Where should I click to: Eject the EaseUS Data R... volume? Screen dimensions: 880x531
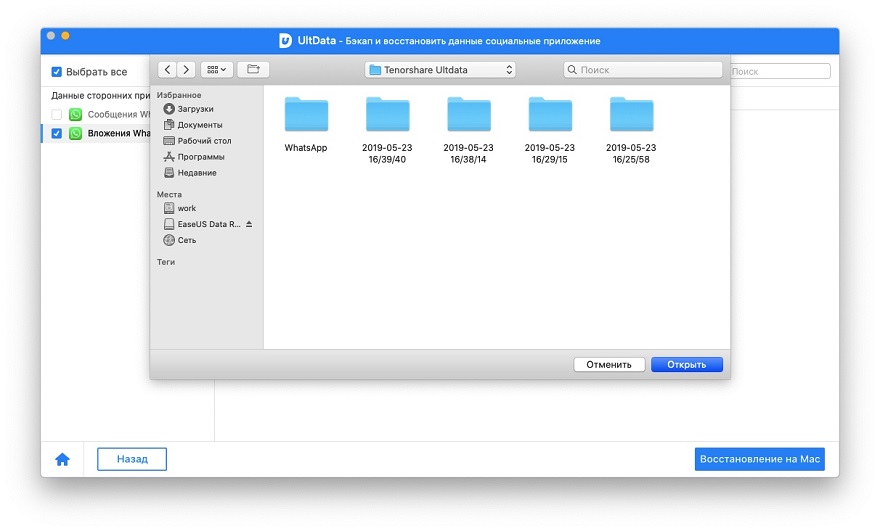[x=249, y=224]
